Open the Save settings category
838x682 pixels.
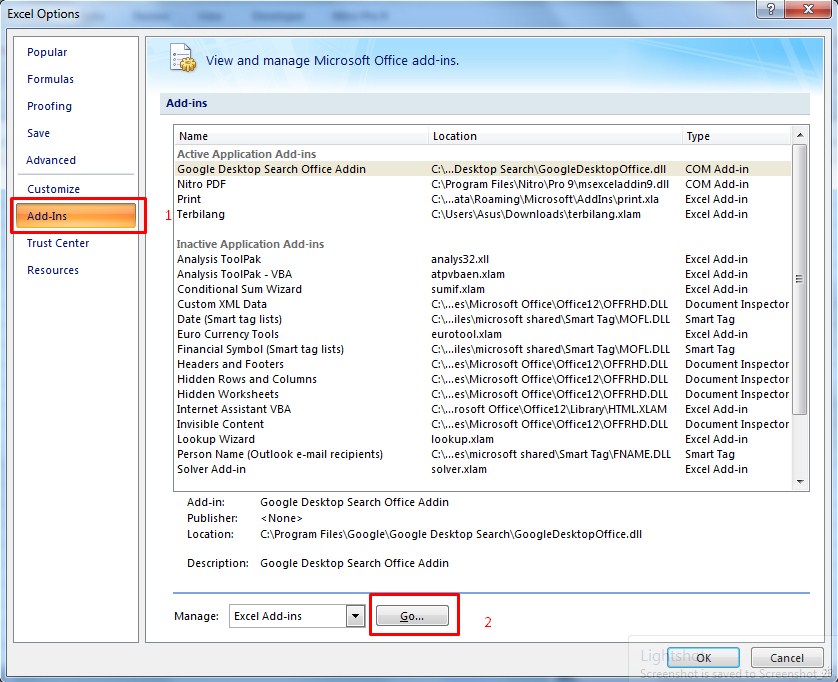[x=37, y=133]
